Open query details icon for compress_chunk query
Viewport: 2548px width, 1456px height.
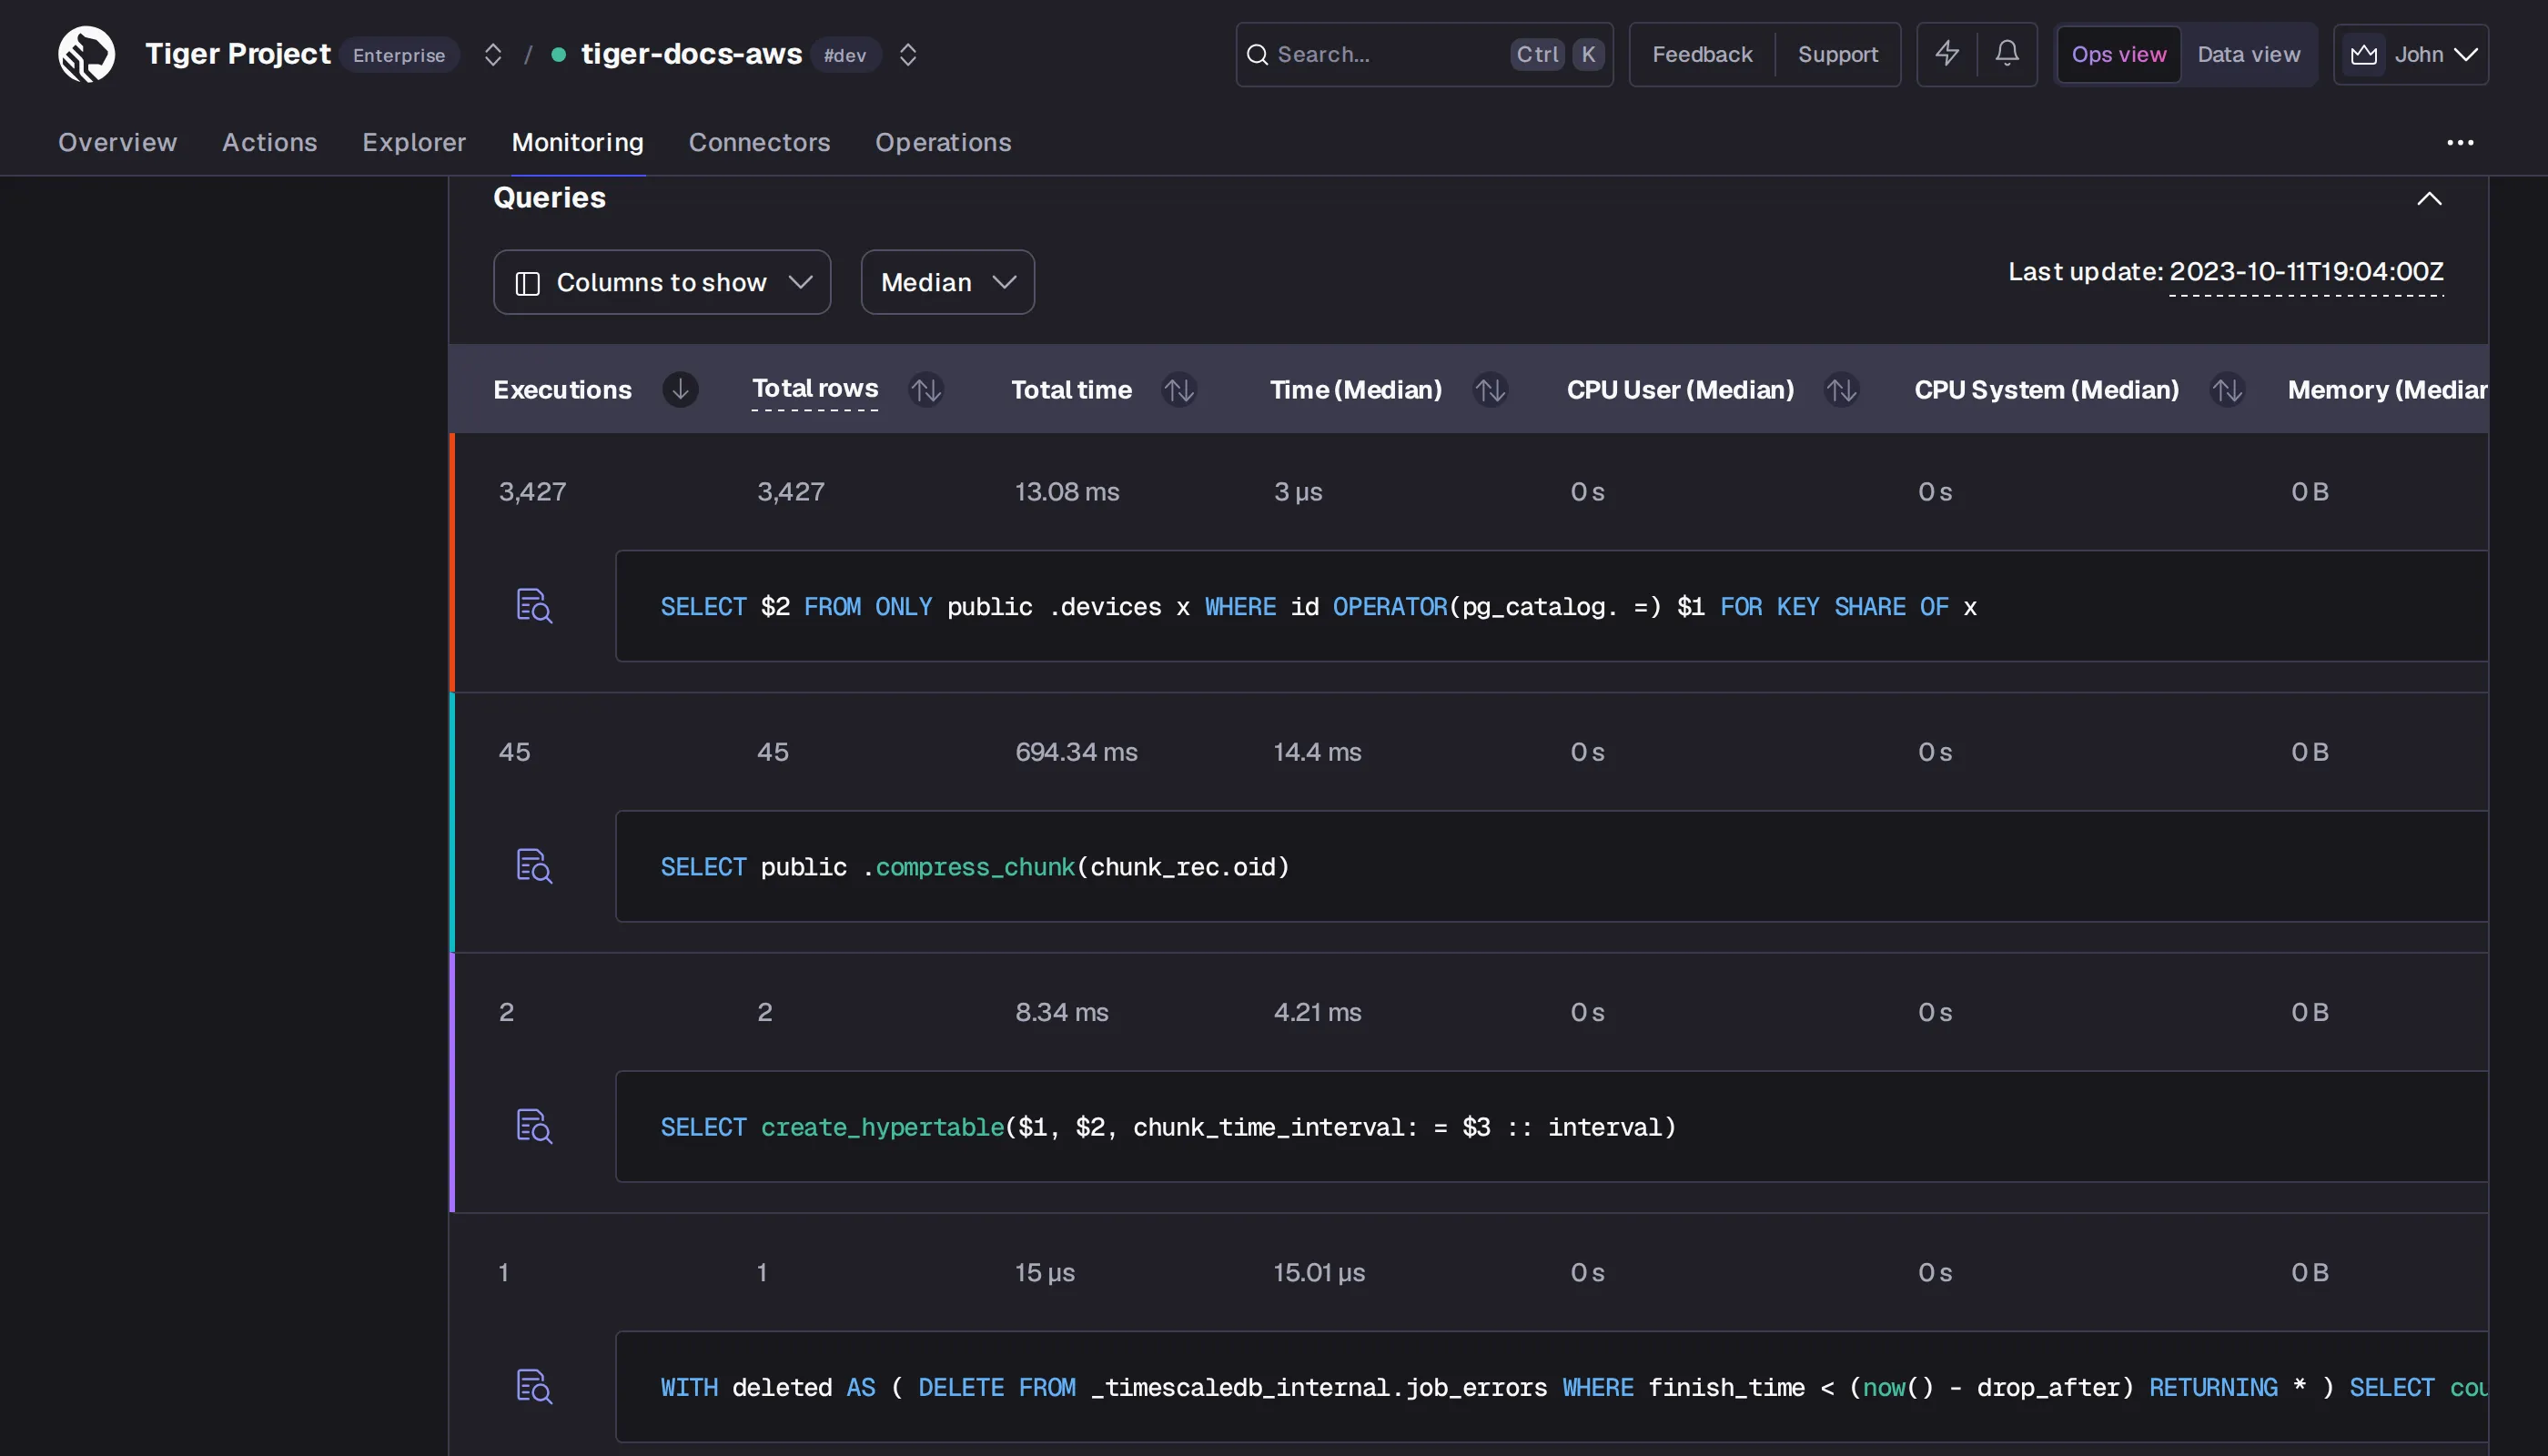click(533, 865)
